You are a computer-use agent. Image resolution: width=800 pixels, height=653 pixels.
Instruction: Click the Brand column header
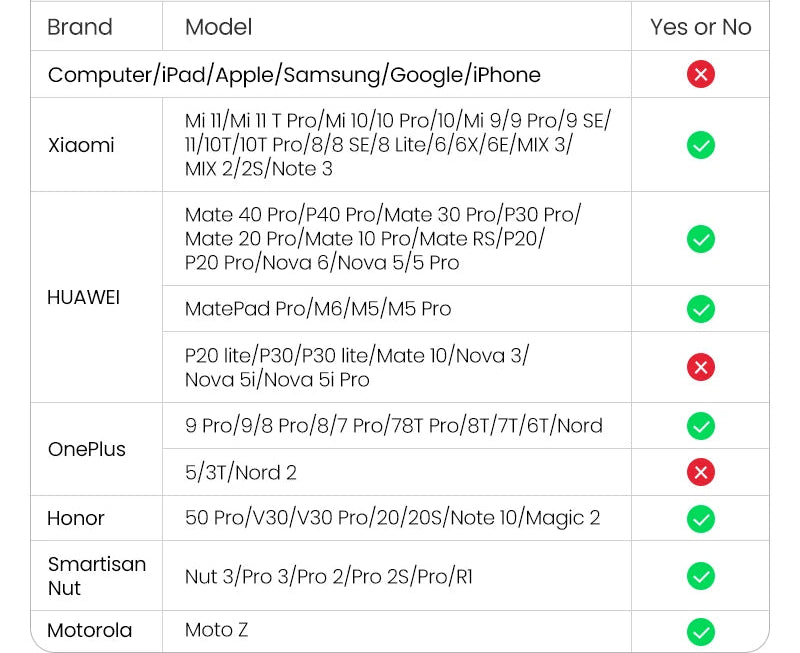click(x=80, y=27)
